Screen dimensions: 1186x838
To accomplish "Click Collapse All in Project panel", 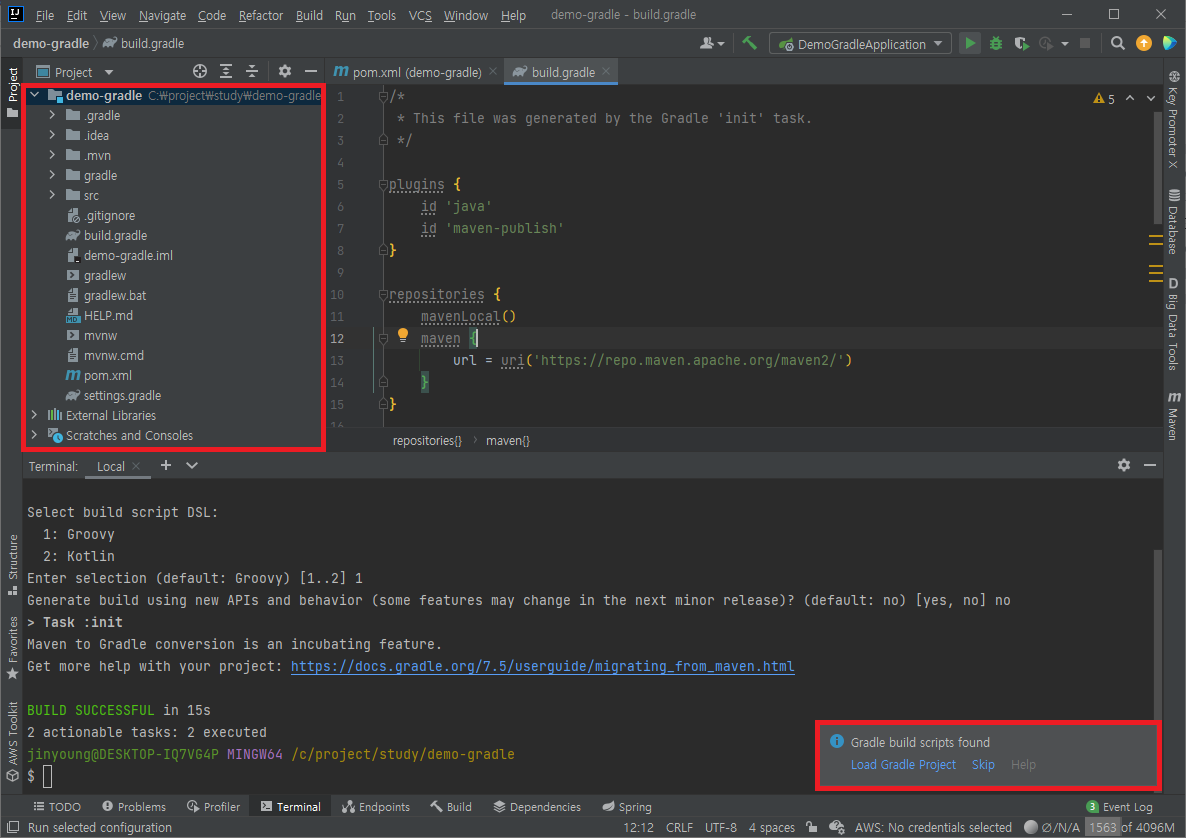I will pyautogui.click(x=252, y=71).
